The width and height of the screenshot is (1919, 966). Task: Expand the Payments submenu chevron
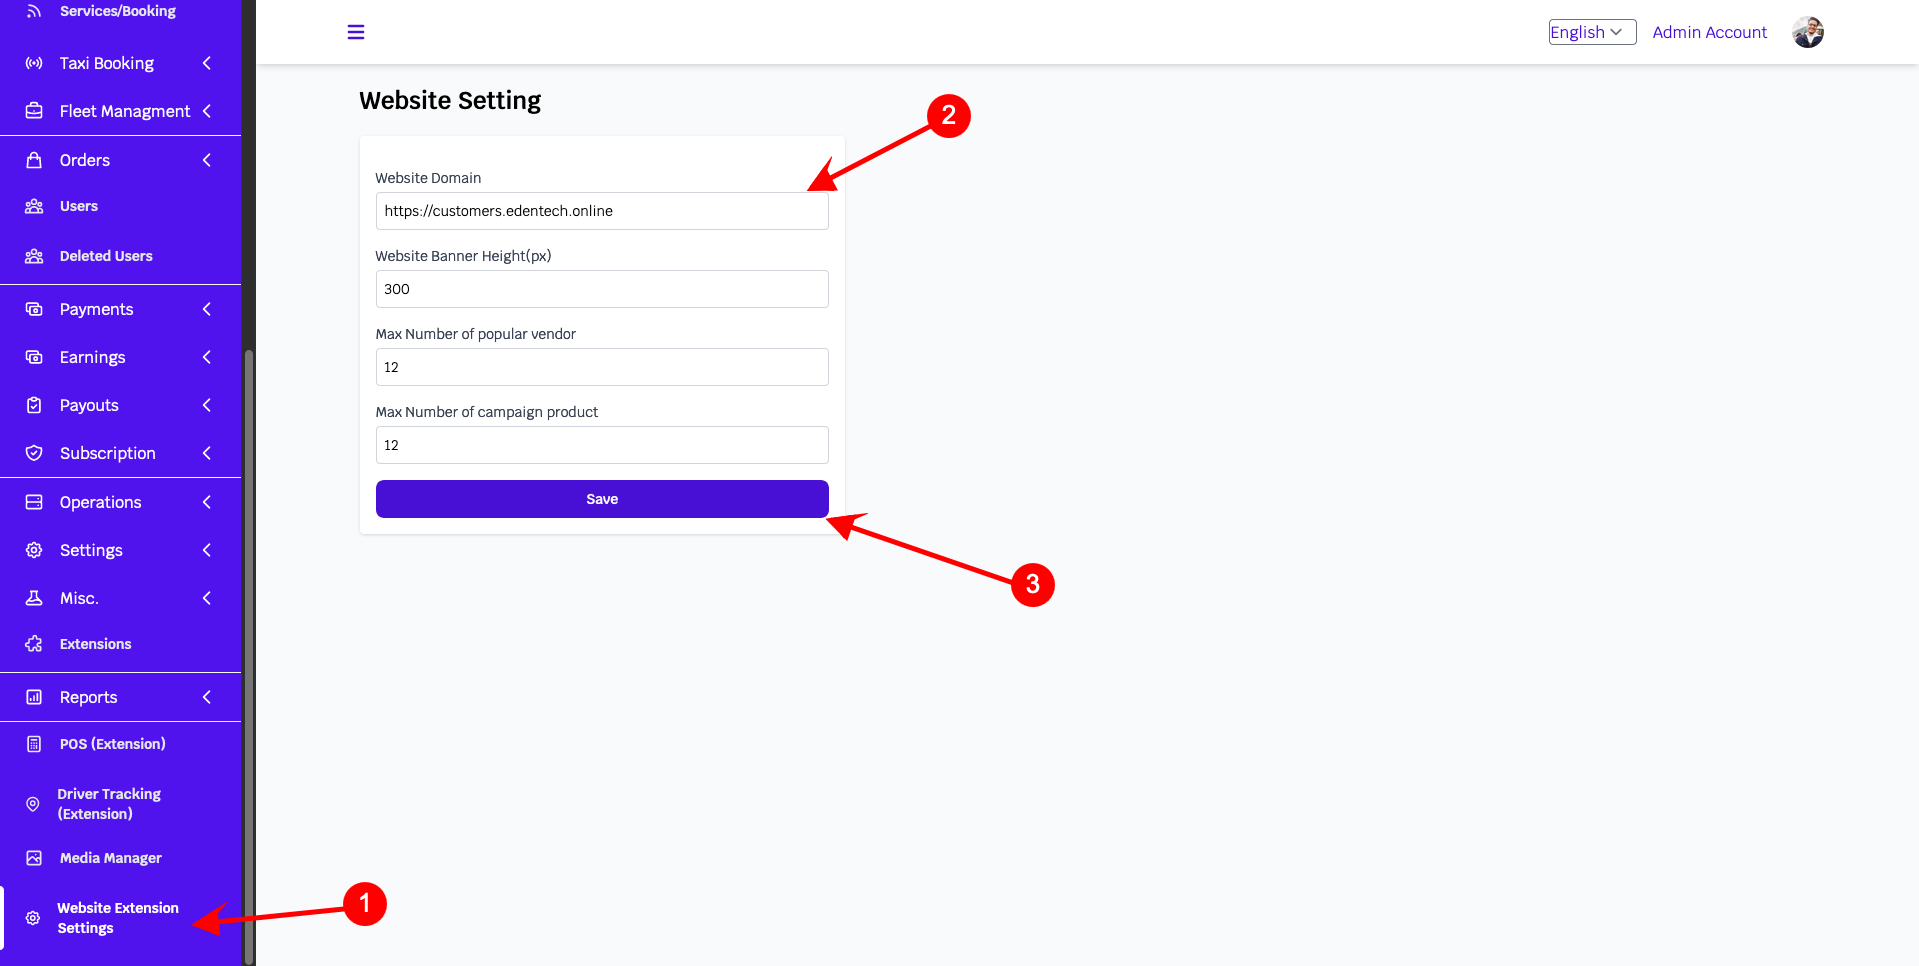[207, 309]
